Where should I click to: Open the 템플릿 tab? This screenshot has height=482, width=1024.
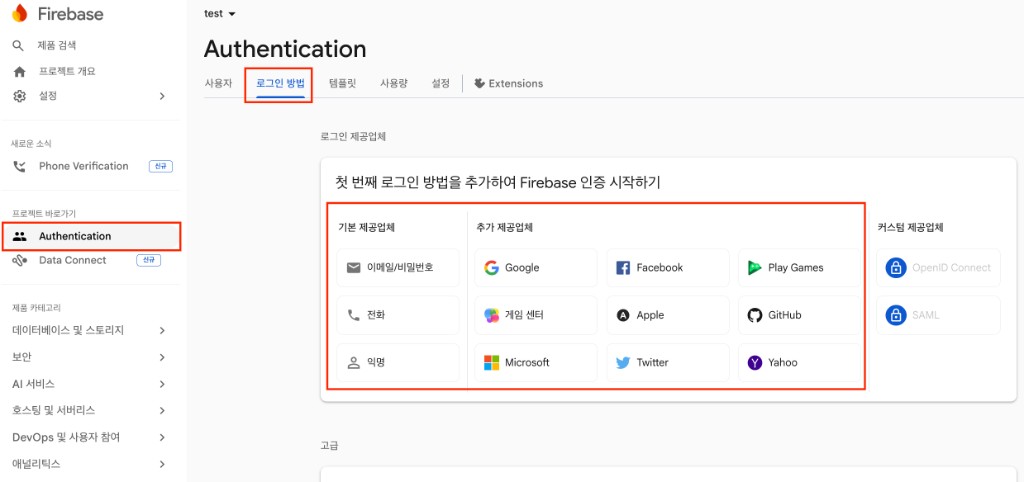(343, 84)
